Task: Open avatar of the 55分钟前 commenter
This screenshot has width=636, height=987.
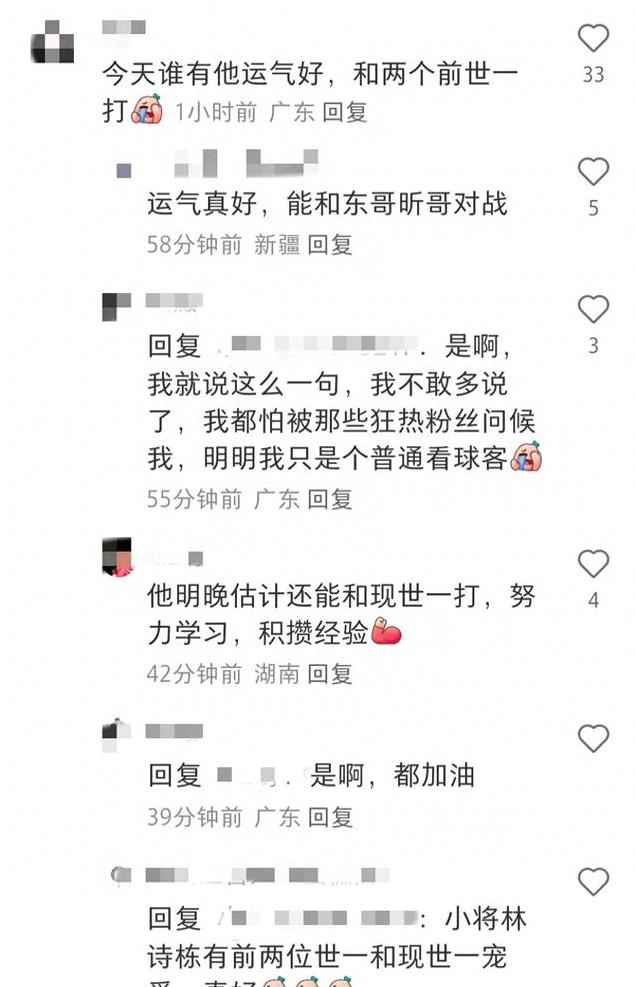Action: (x=117, y=307)
